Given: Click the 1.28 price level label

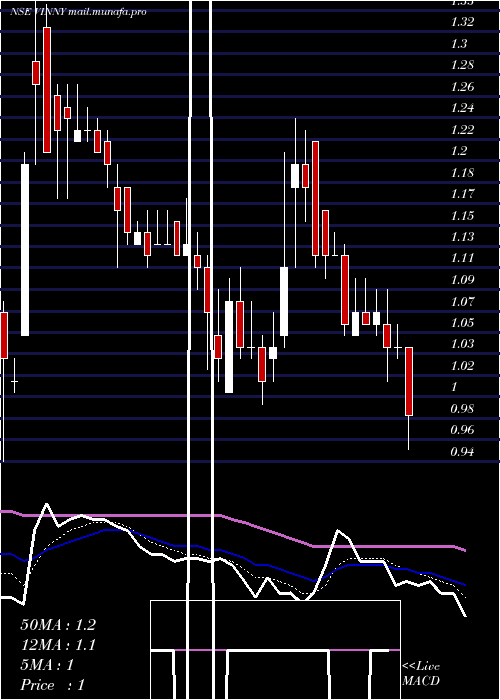Looking at the screenshot, I should (x=462, y=65).
